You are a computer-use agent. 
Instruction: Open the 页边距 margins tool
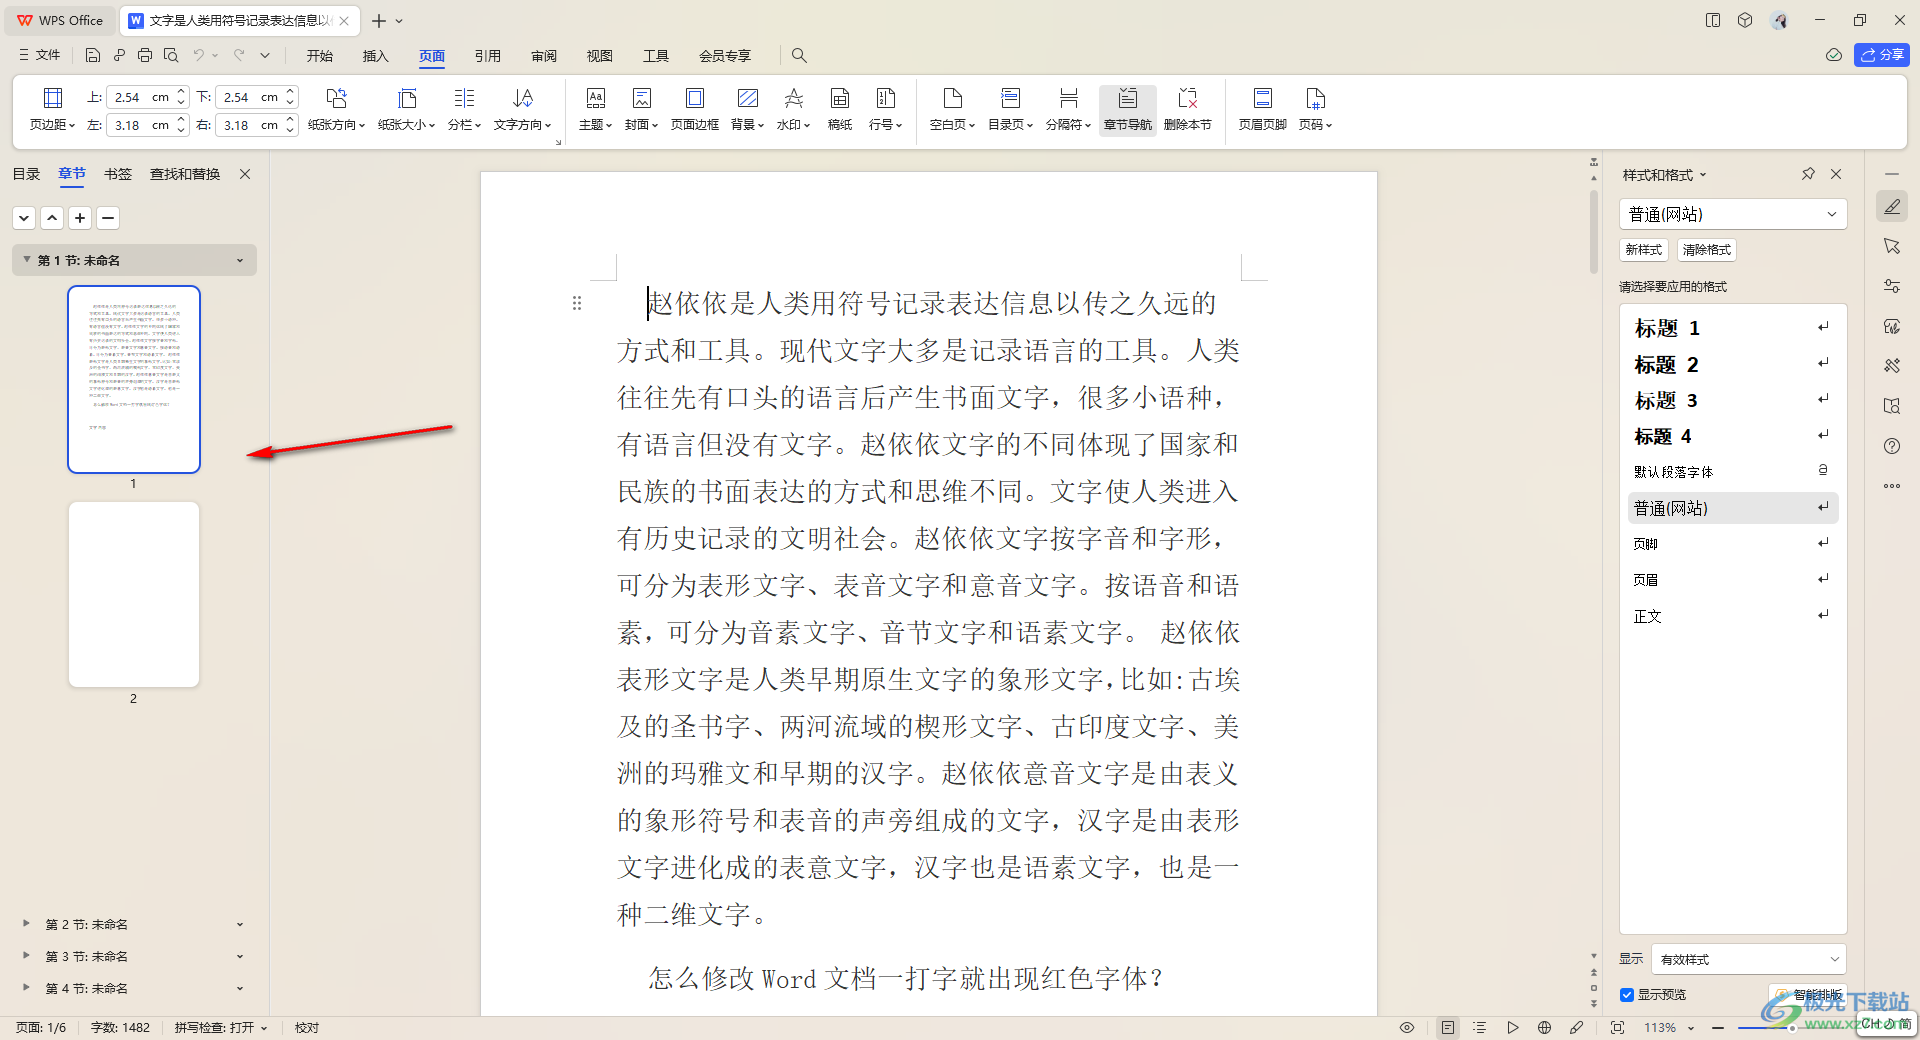point(52,109)
